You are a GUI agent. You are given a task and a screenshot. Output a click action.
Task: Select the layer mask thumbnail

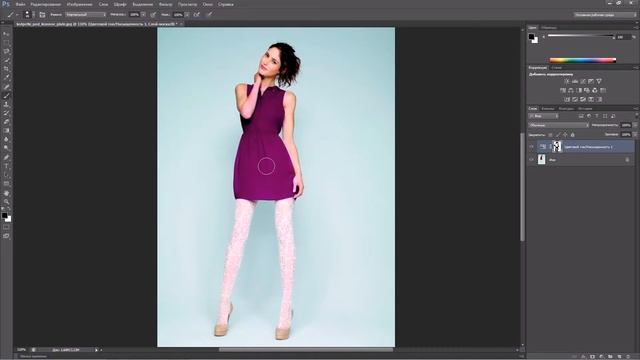click(x=557, y=147)
